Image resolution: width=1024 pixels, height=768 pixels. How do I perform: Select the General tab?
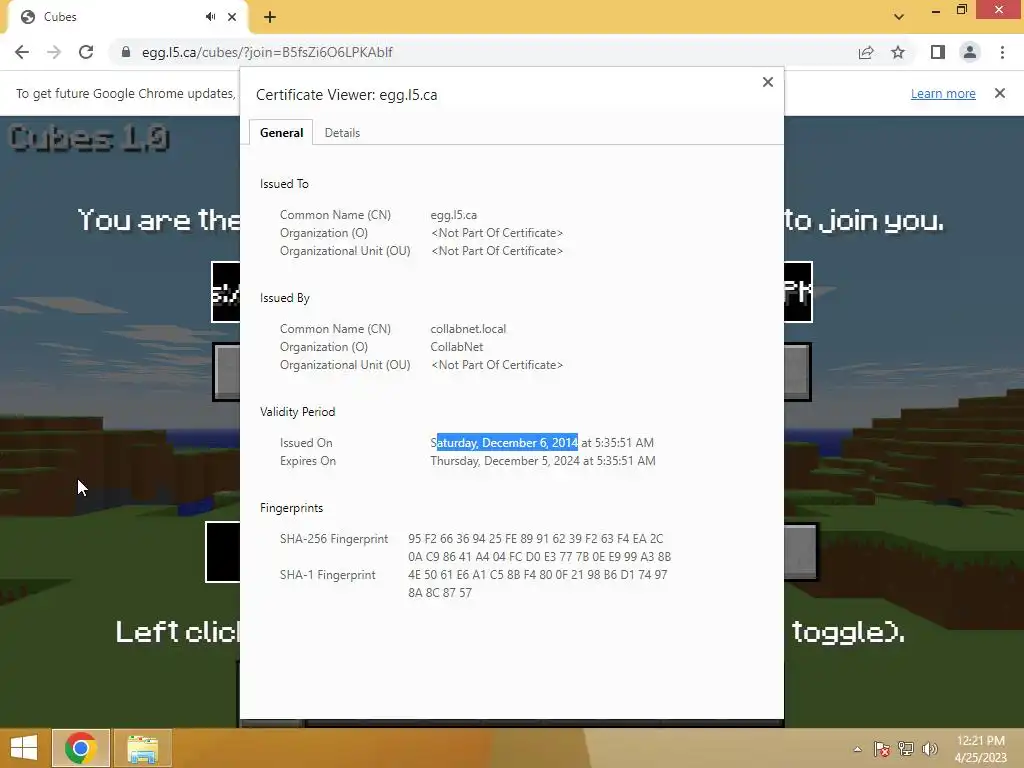281,133
